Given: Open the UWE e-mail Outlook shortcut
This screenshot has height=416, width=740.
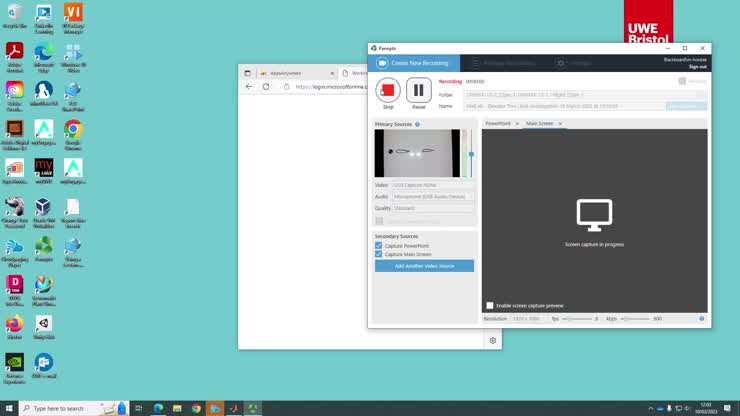Looking at the screenshot, I should (x=44, y=366).
